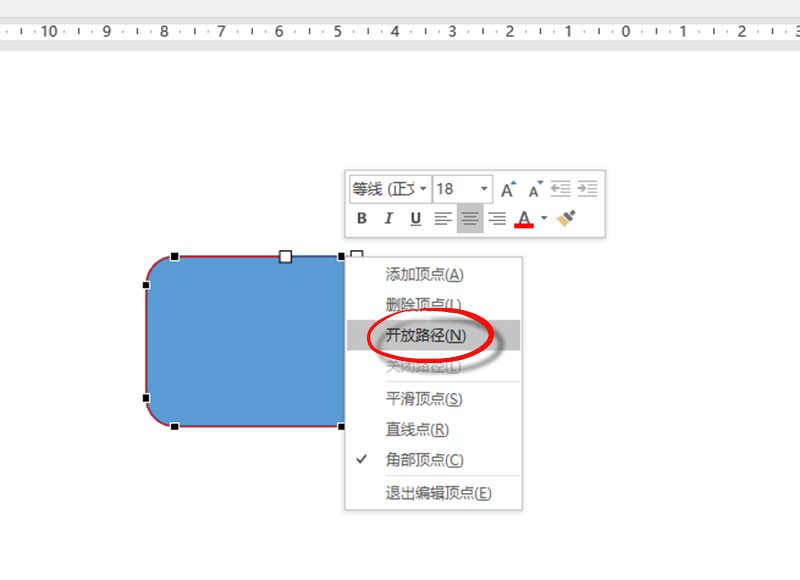
Task: Decrease the indent level
Action: tap(560, 189)
